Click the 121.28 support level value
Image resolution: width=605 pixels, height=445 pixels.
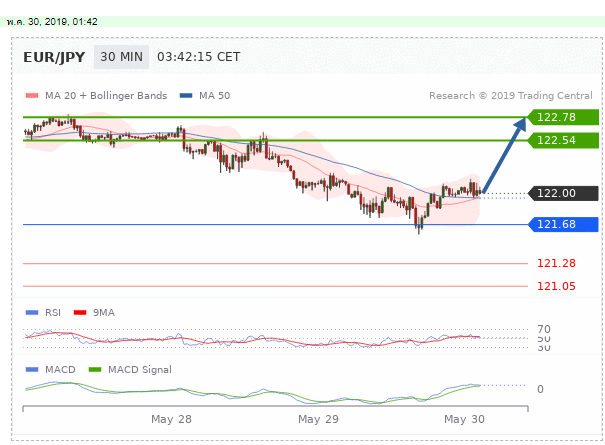[556, 263]
